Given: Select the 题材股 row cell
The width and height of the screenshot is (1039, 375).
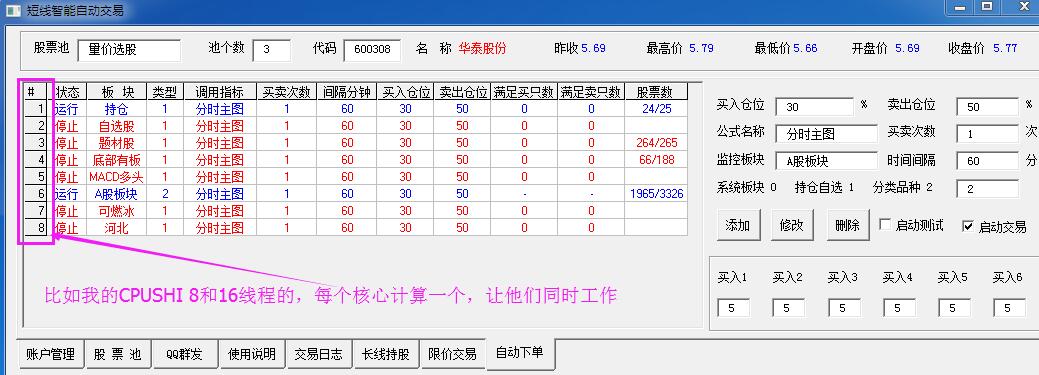Looking at the screenshot, I should 116,143.
